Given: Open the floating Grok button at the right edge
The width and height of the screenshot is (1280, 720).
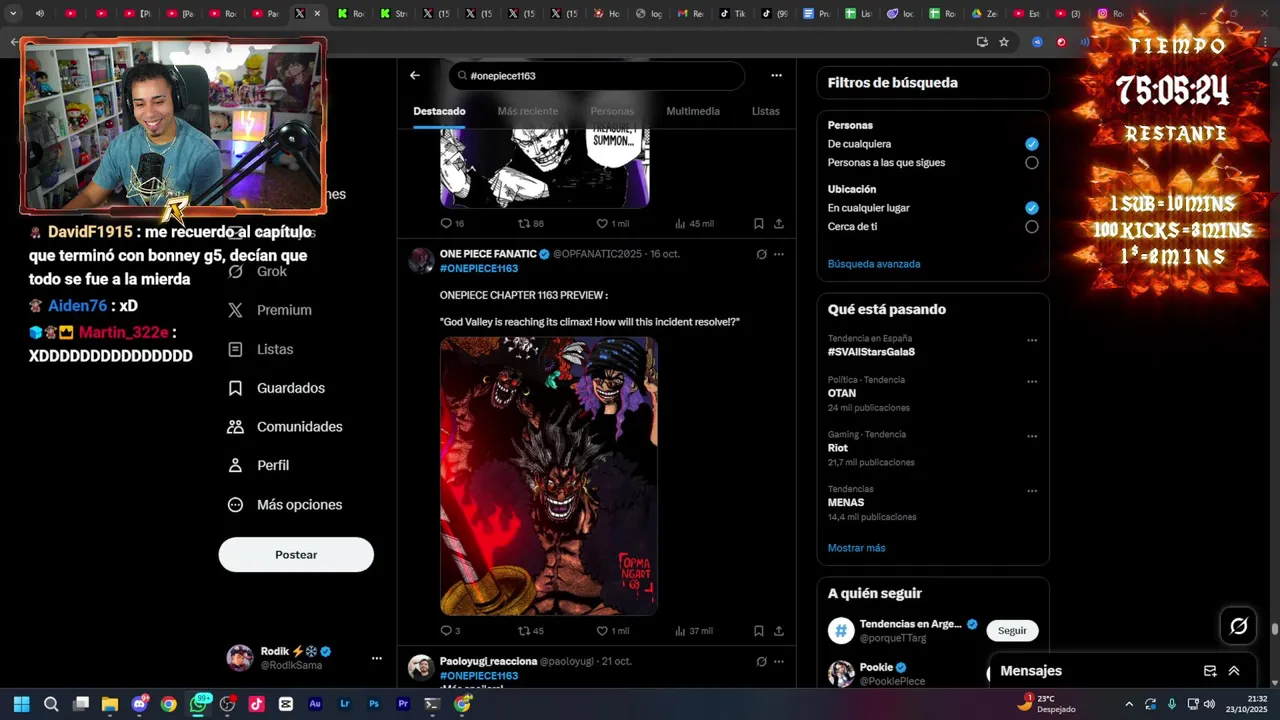Looking at the screenshot, I should 1239,626.
